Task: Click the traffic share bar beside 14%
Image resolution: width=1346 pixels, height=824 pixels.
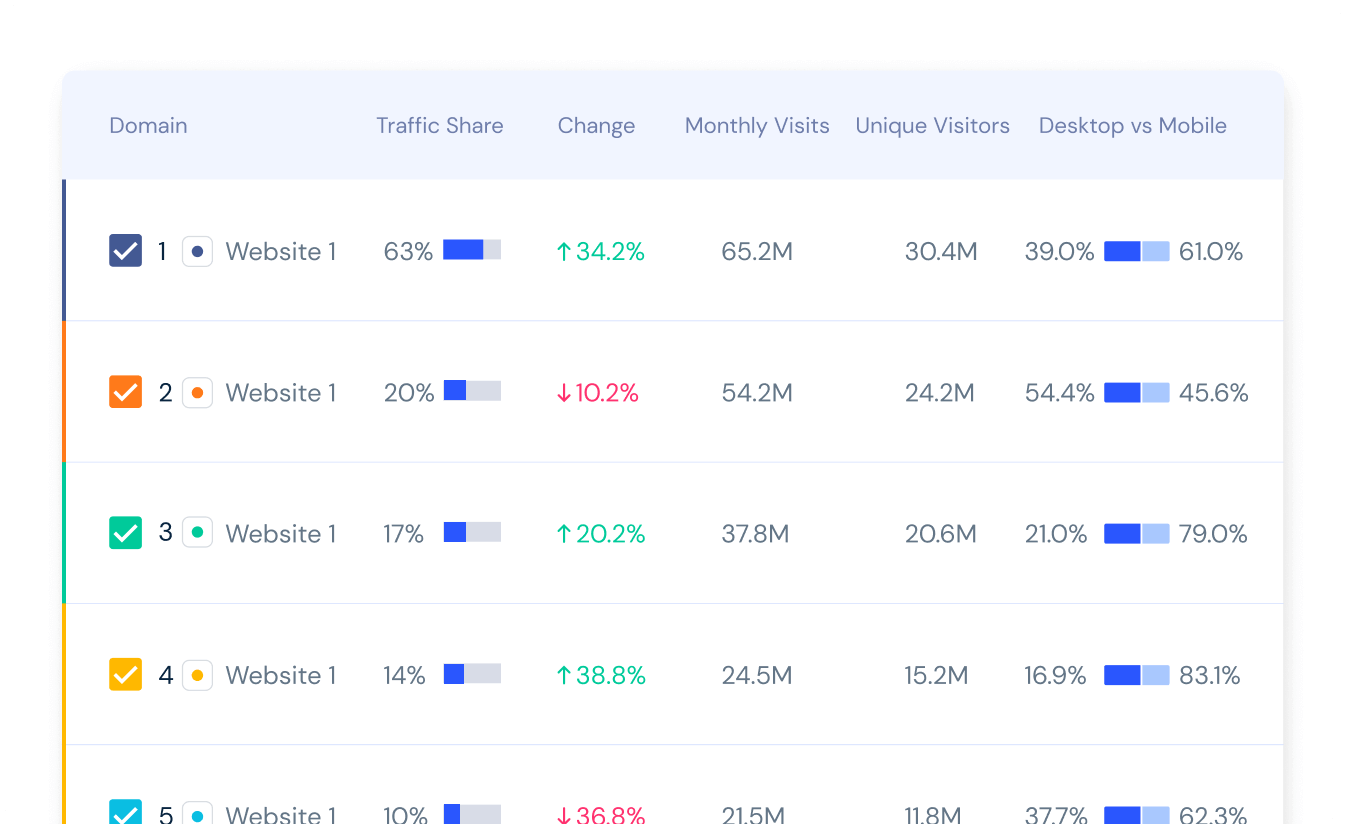Action: tap(472, 674)
